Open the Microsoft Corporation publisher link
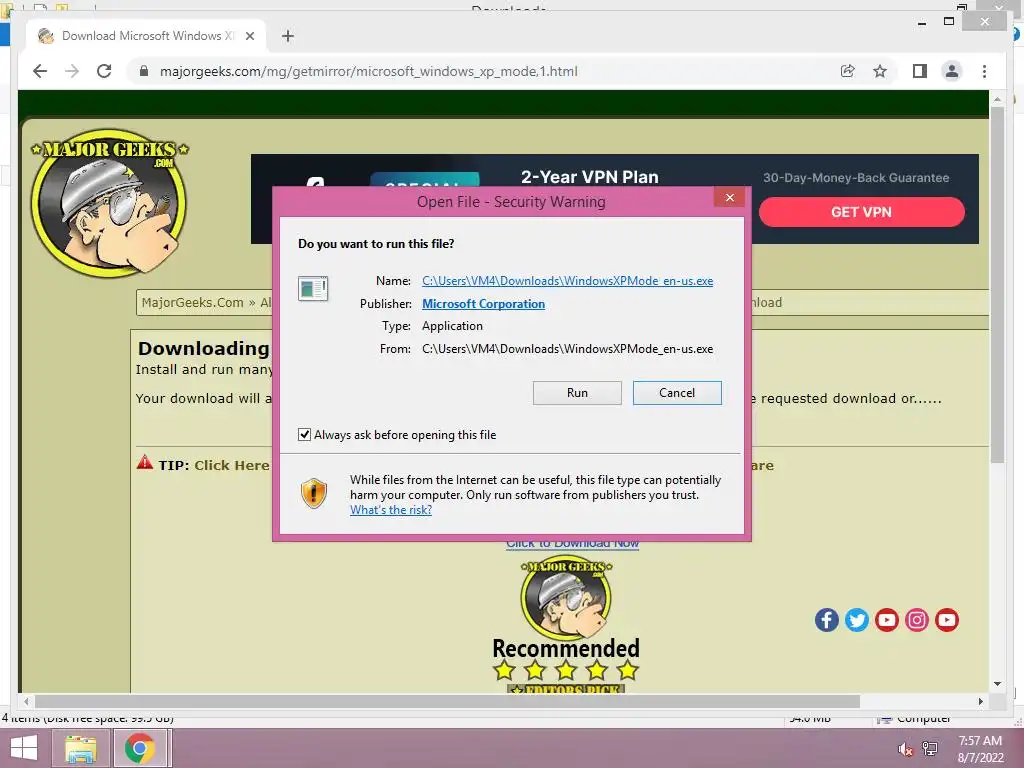The image size is (1024, 768). point(483,304)
